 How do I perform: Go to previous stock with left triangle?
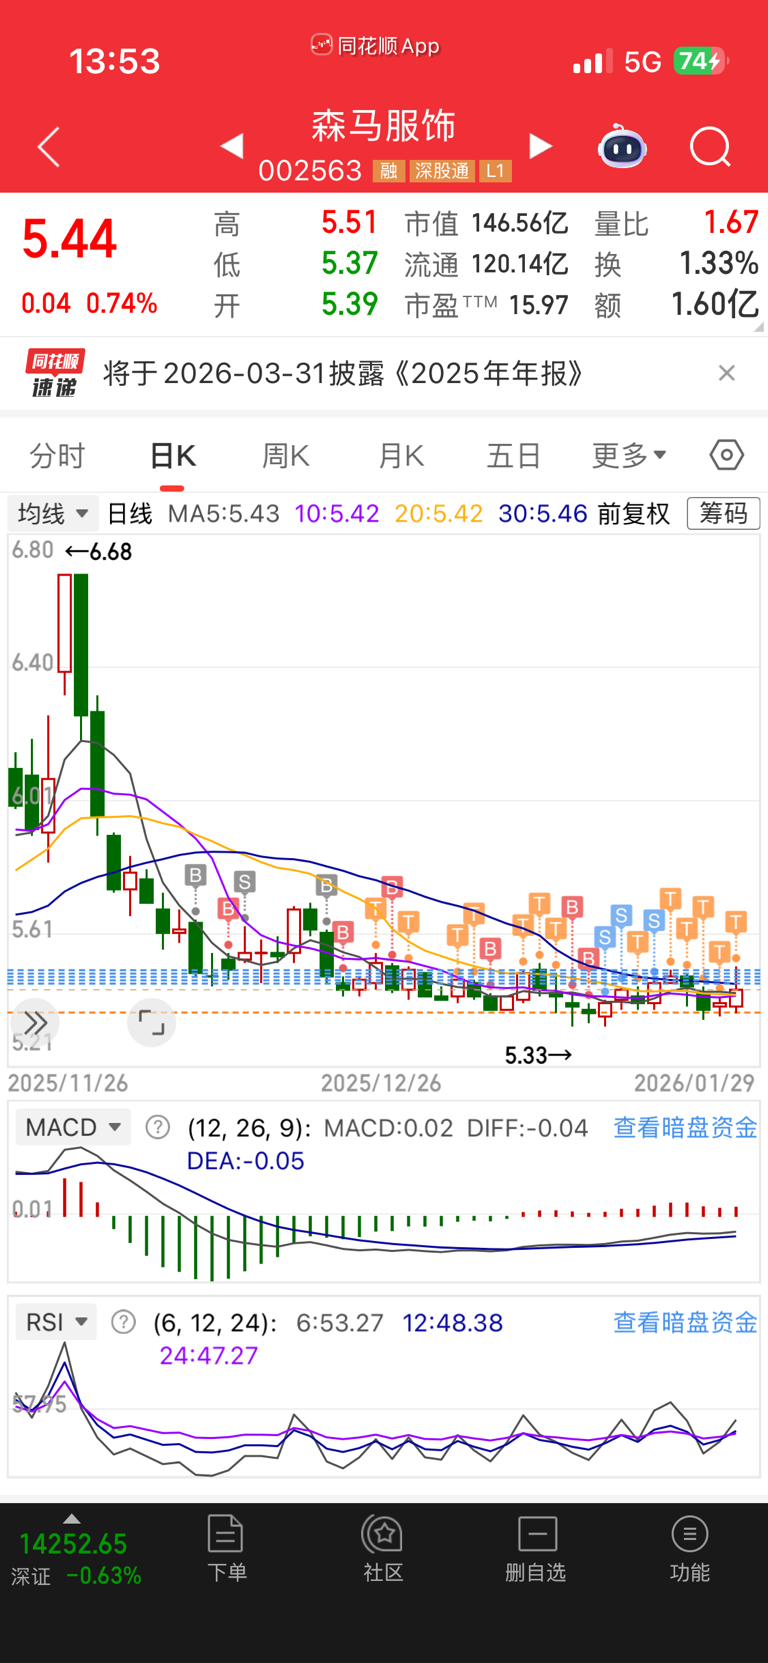(x=232, y=146)
